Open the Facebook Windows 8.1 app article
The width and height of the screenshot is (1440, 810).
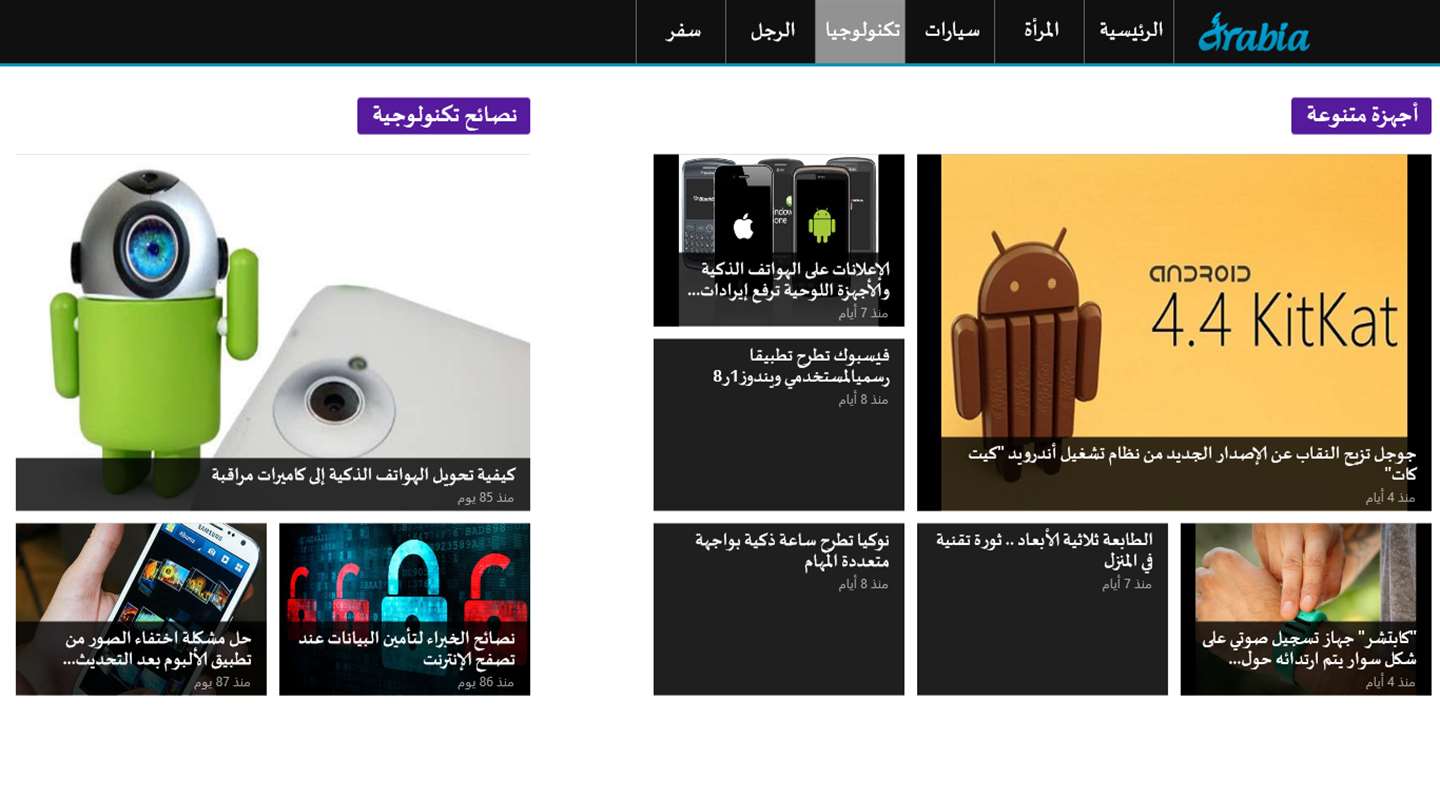(779, 425)
